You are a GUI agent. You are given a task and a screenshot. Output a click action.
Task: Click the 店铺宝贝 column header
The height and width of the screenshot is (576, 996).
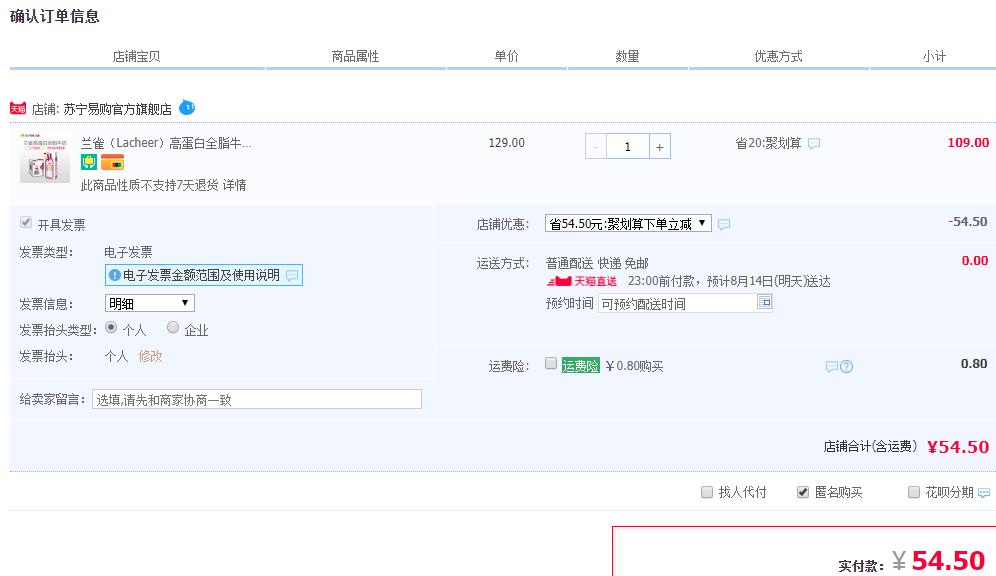click(x=136, y=57)
